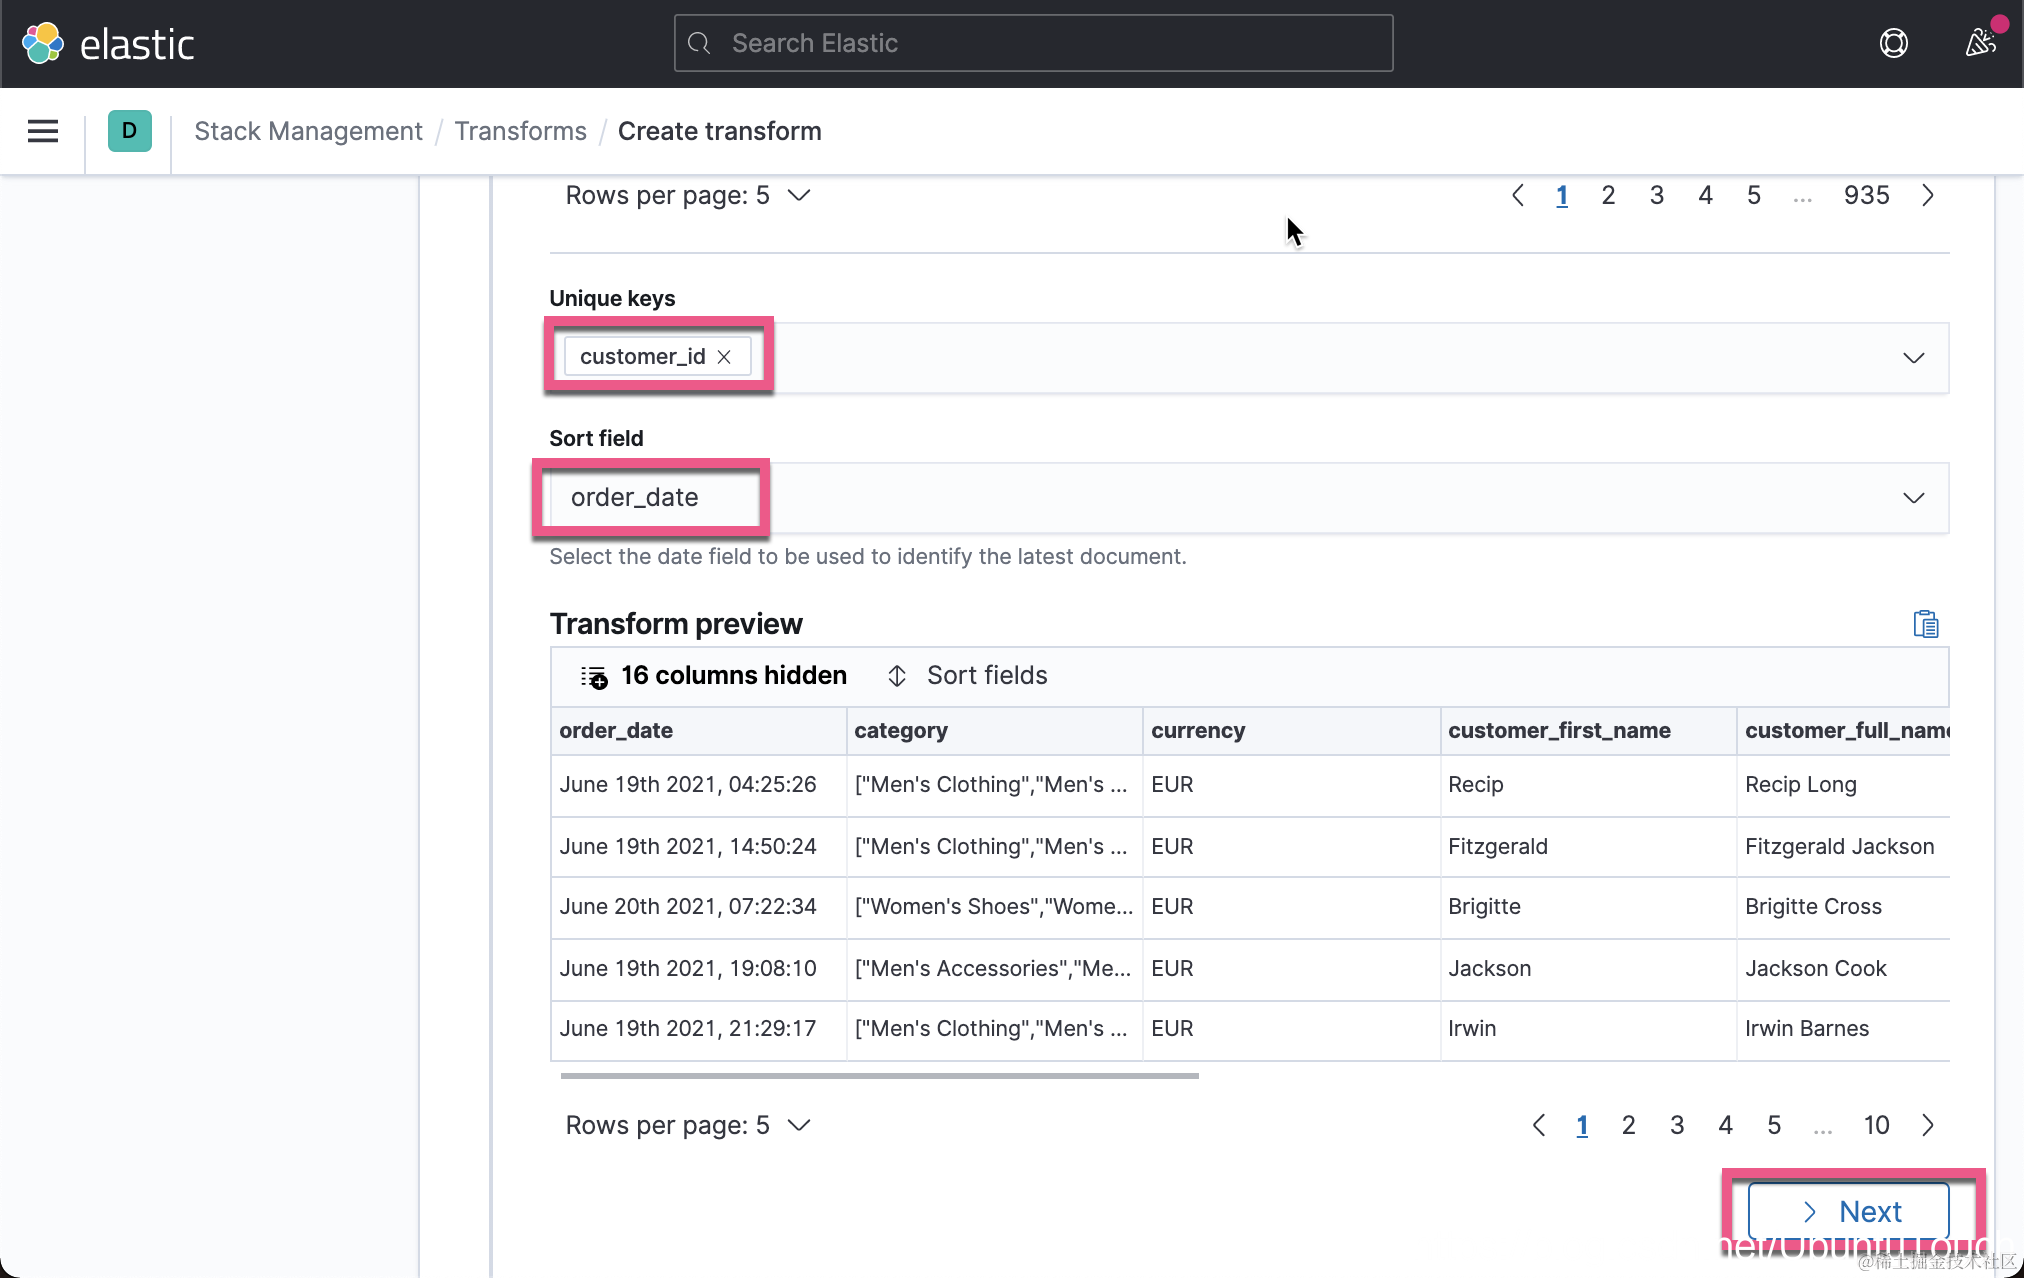
Task: Open the hamburger navigation menu
Action: click(42, 131)
